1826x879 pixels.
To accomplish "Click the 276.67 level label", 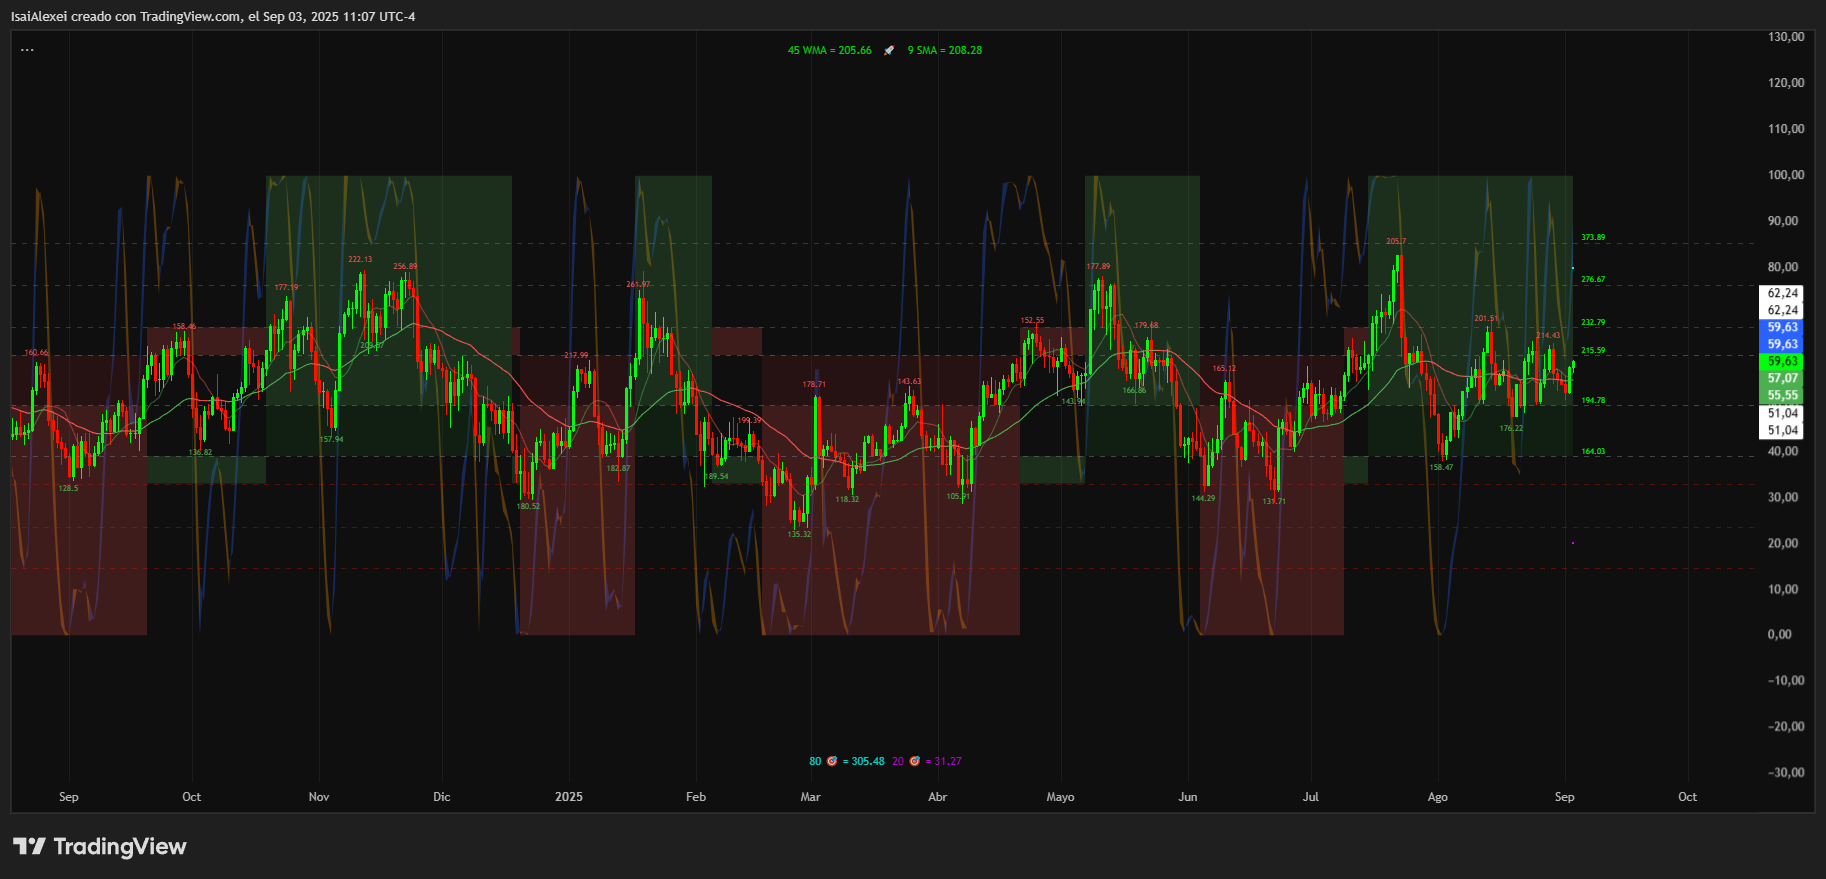I will 1593,280.
